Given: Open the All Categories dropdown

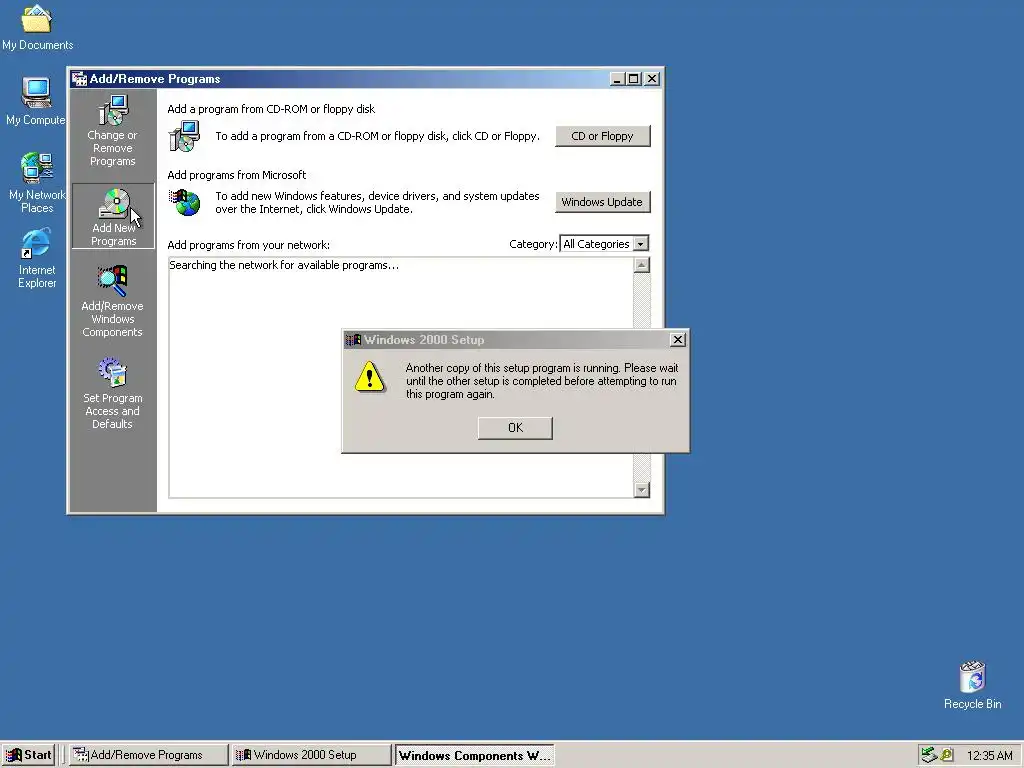Looking at the screenshot, I should coord(604,244).
